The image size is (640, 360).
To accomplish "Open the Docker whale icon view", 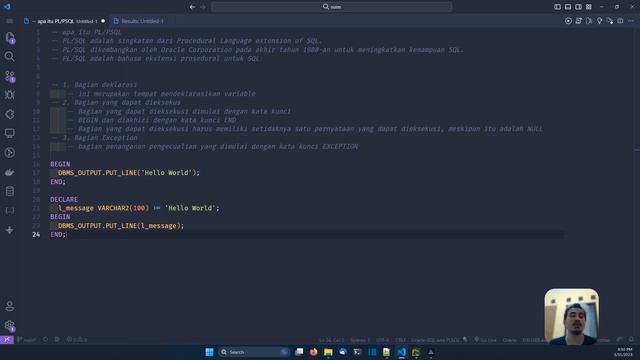I will 10,172.
